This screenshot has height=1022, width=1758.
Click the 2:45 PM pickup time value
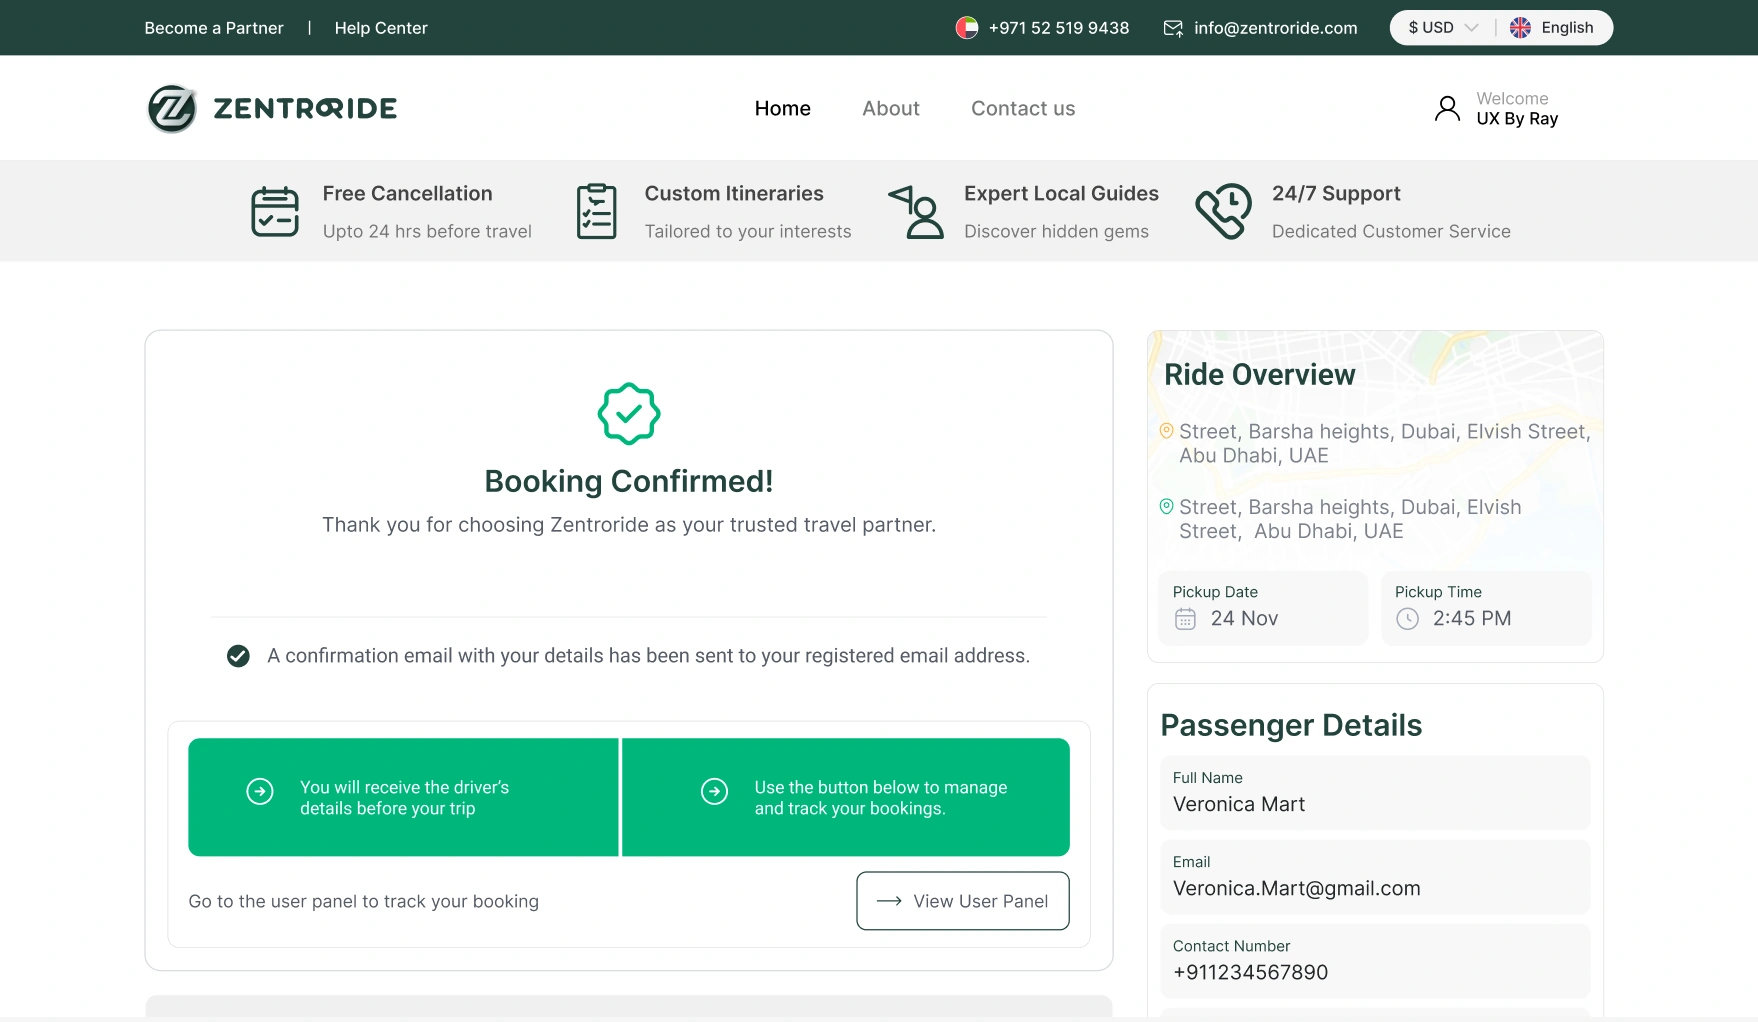tap(1472, 619)
